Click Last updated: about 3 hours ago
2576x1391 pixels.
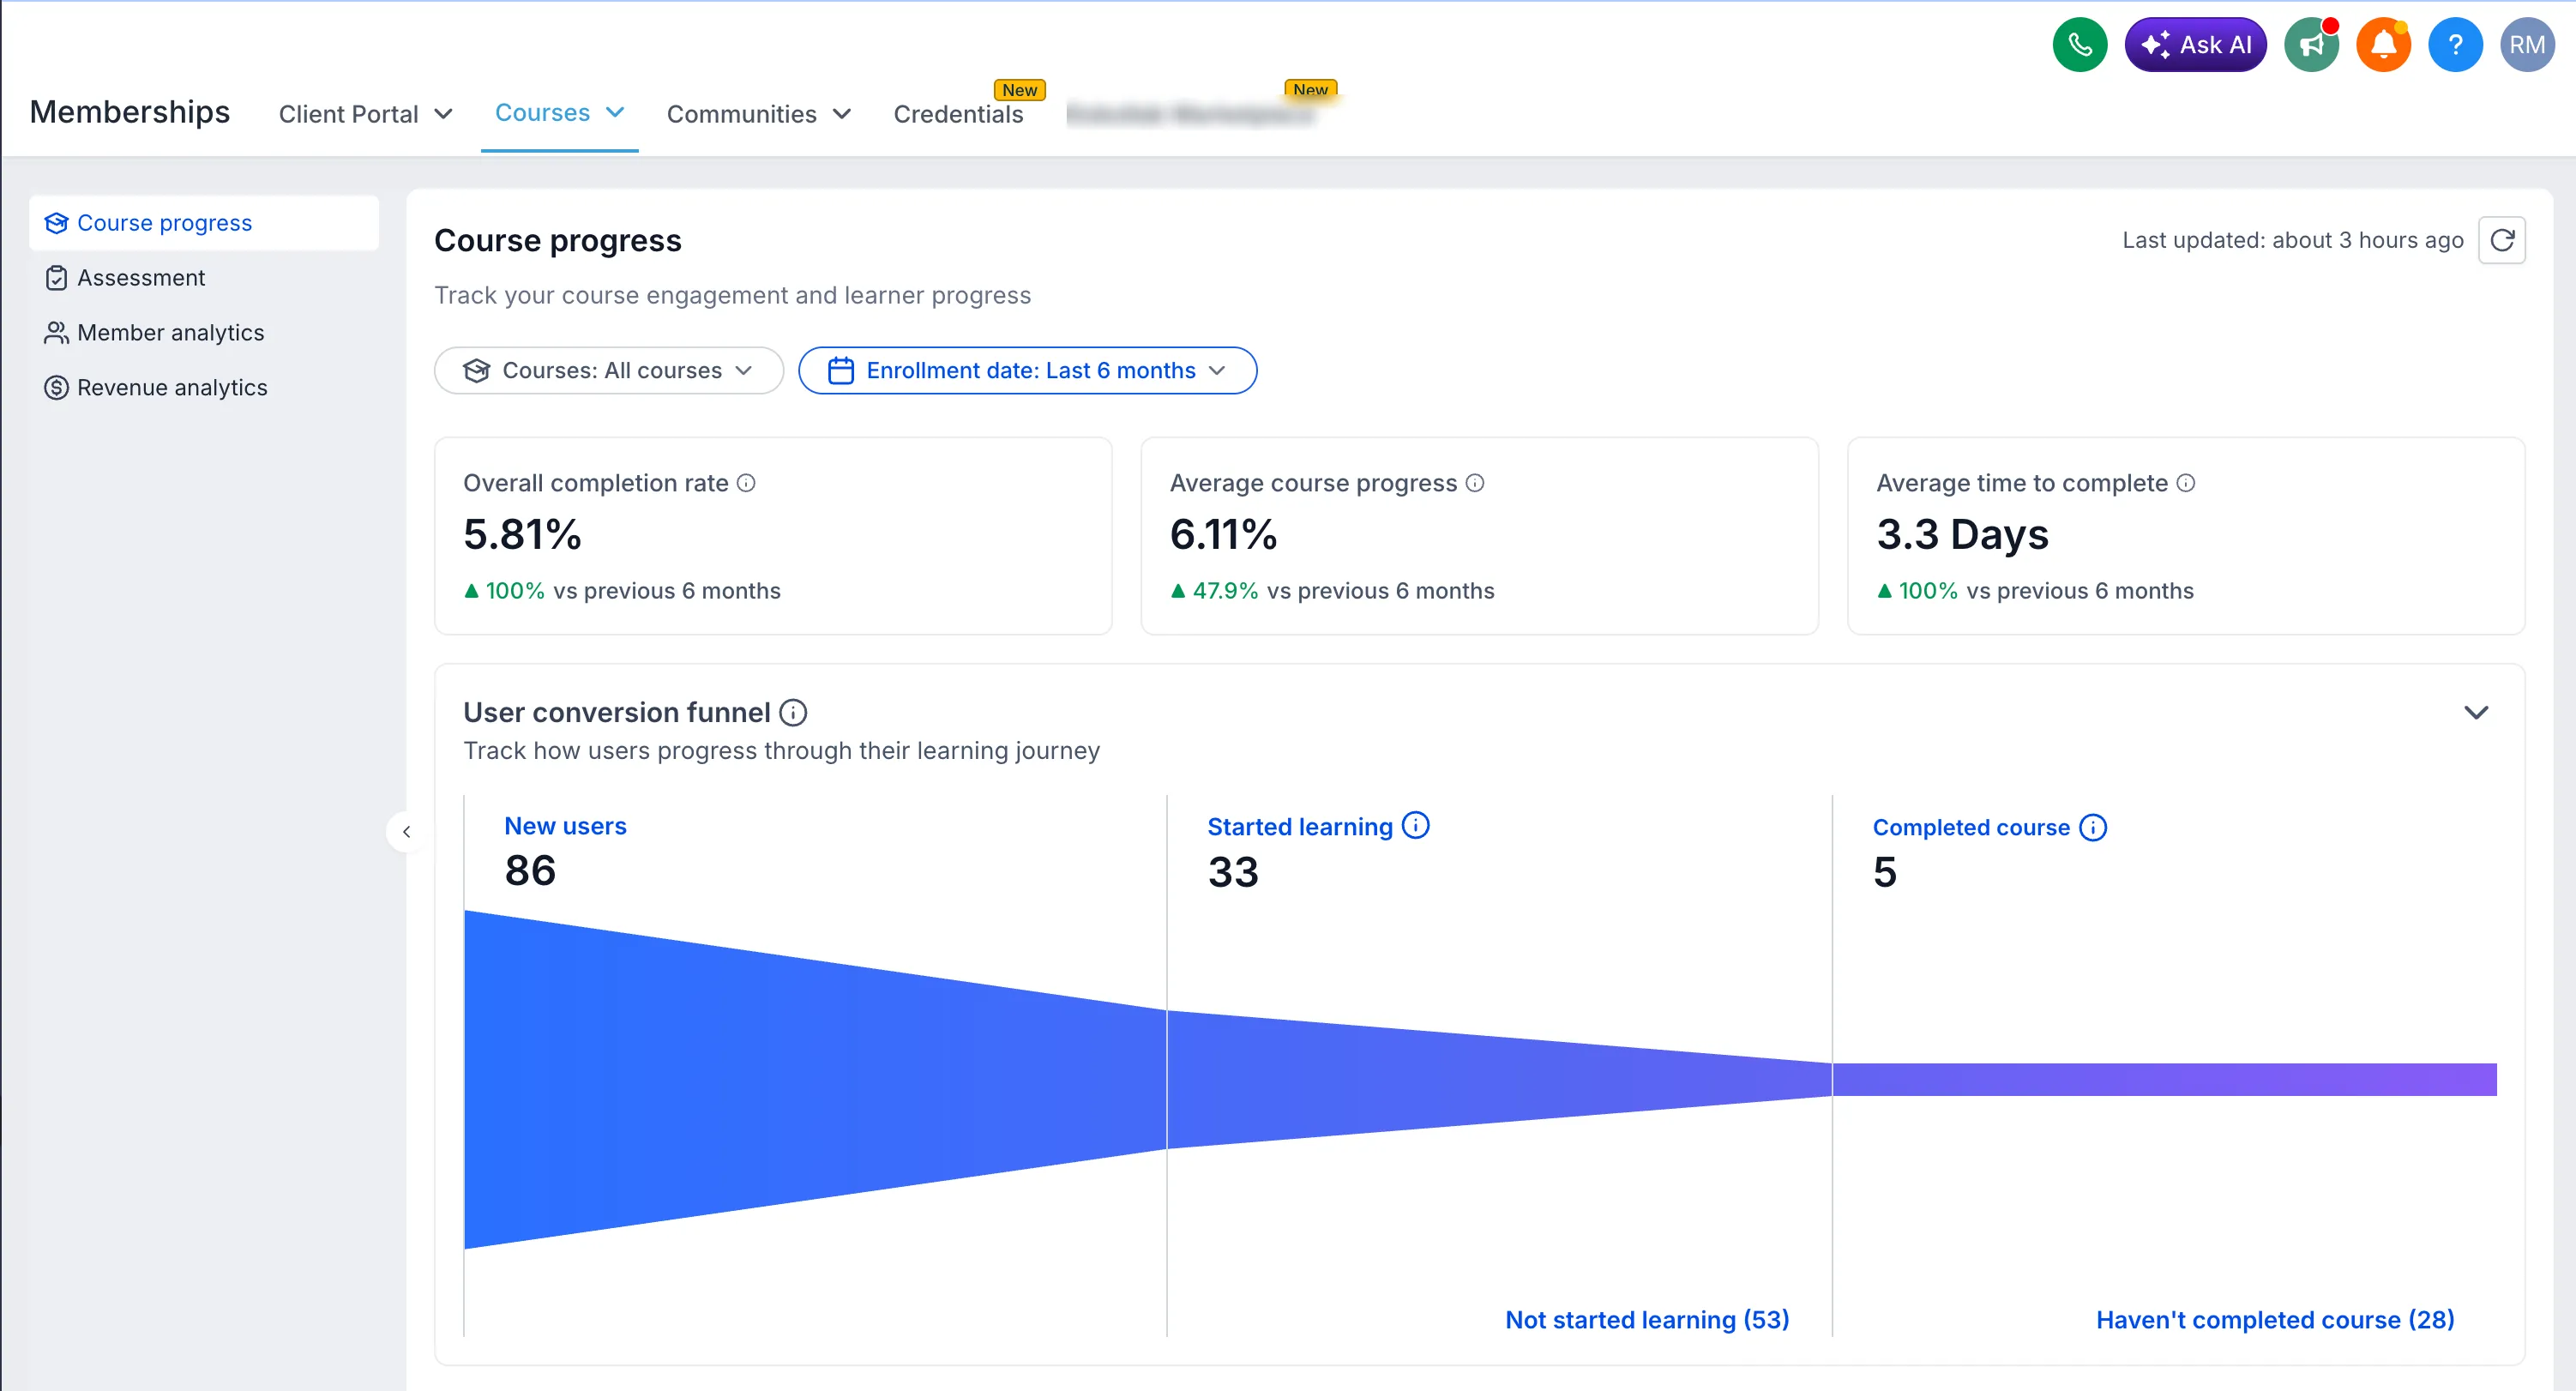point(2292,240)
